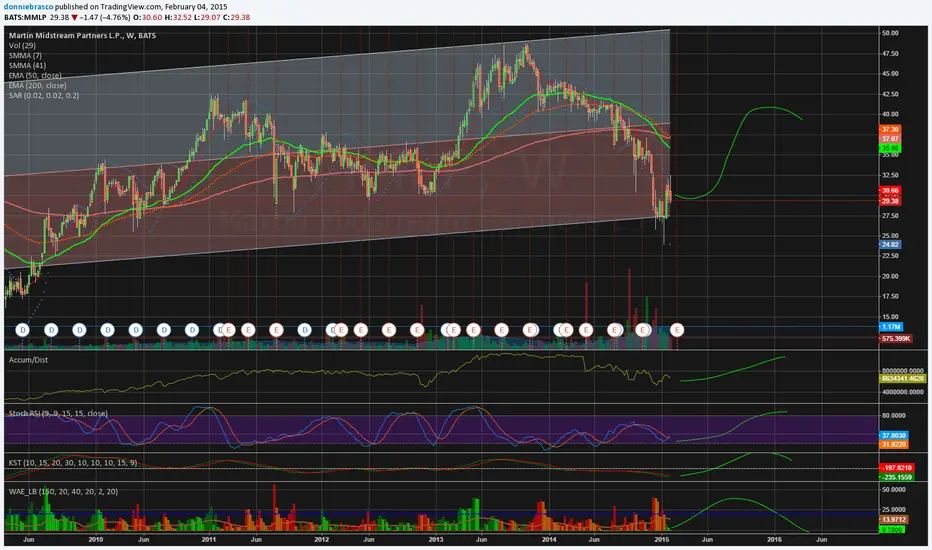Screen dimensions: 932x550
Task: Click the orange 31.9220 Stoch RSI tag
Action: coord(893,444)
